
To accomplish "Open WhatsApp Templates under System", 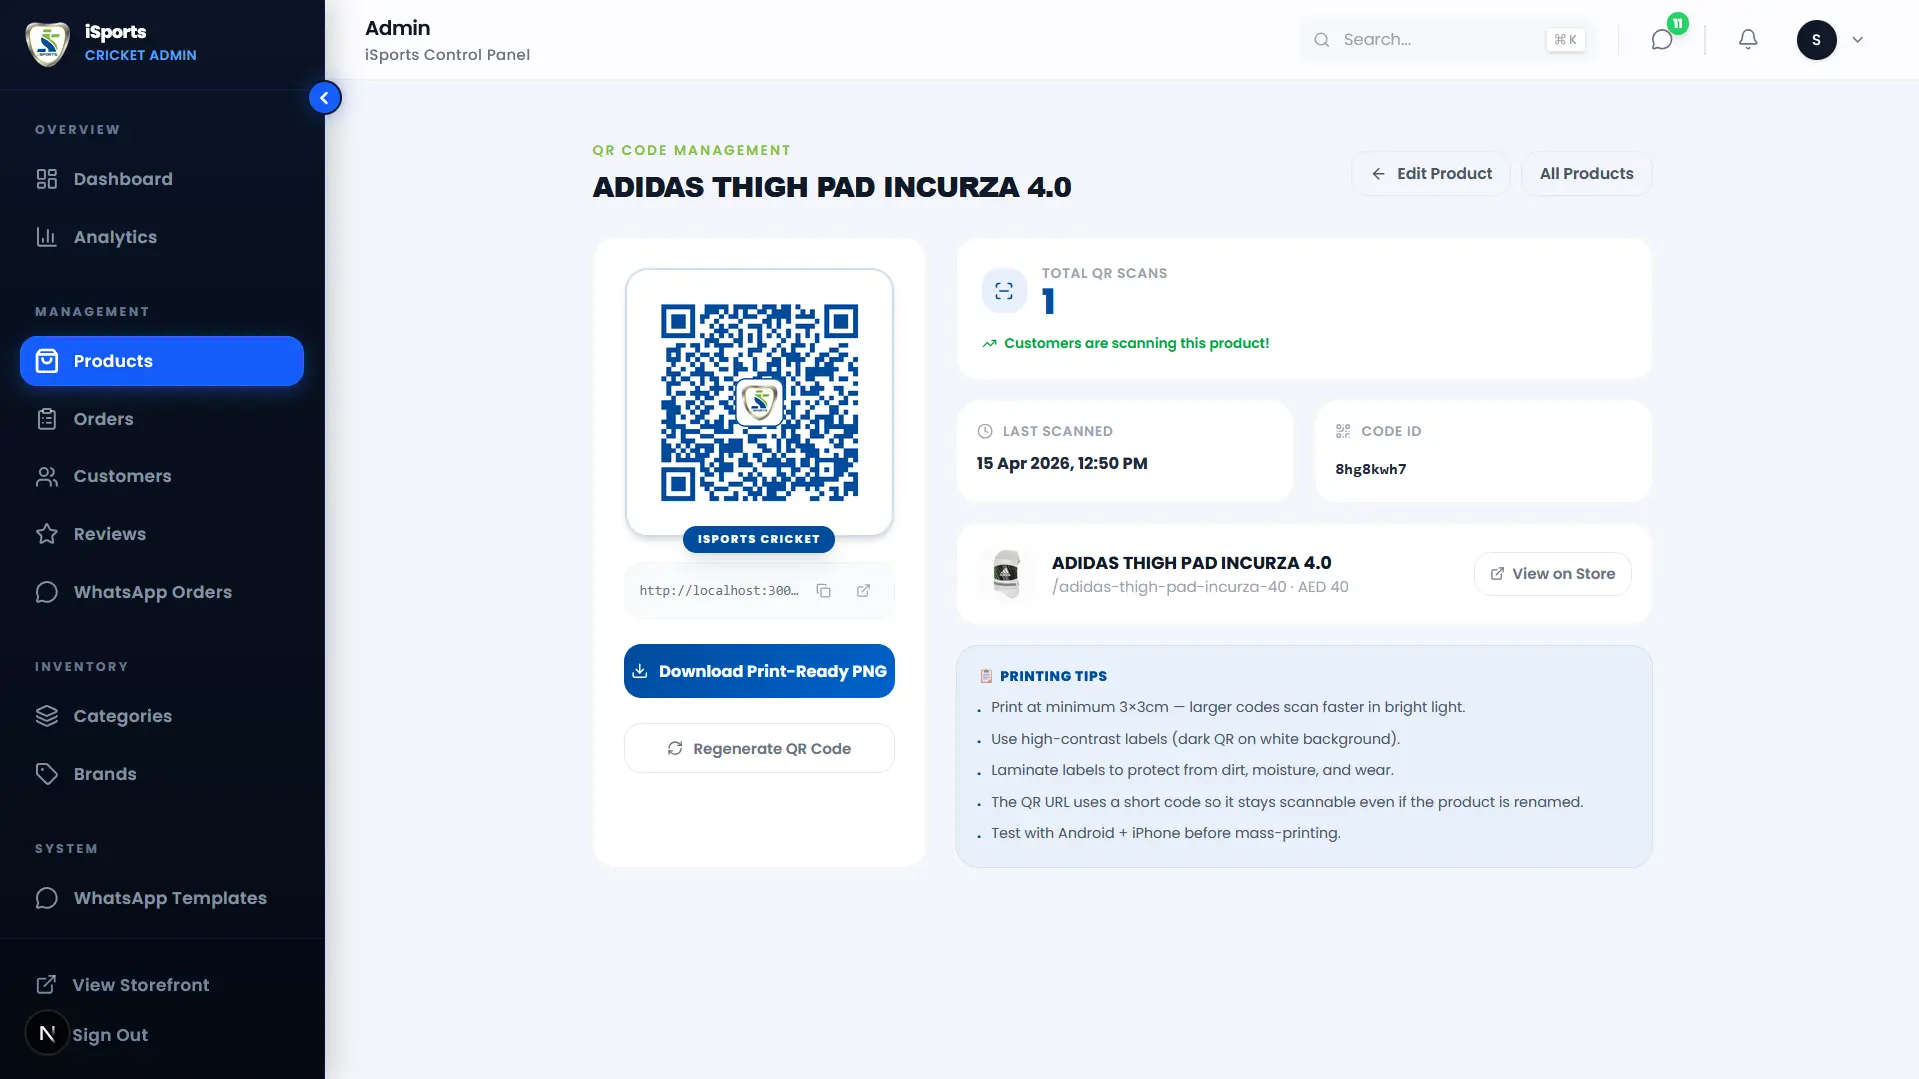I will point(162,898).
